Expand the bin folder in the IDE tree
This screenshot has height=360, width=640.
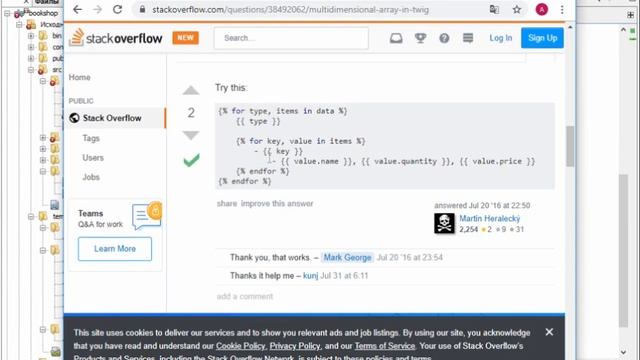(x=31, y=36)
